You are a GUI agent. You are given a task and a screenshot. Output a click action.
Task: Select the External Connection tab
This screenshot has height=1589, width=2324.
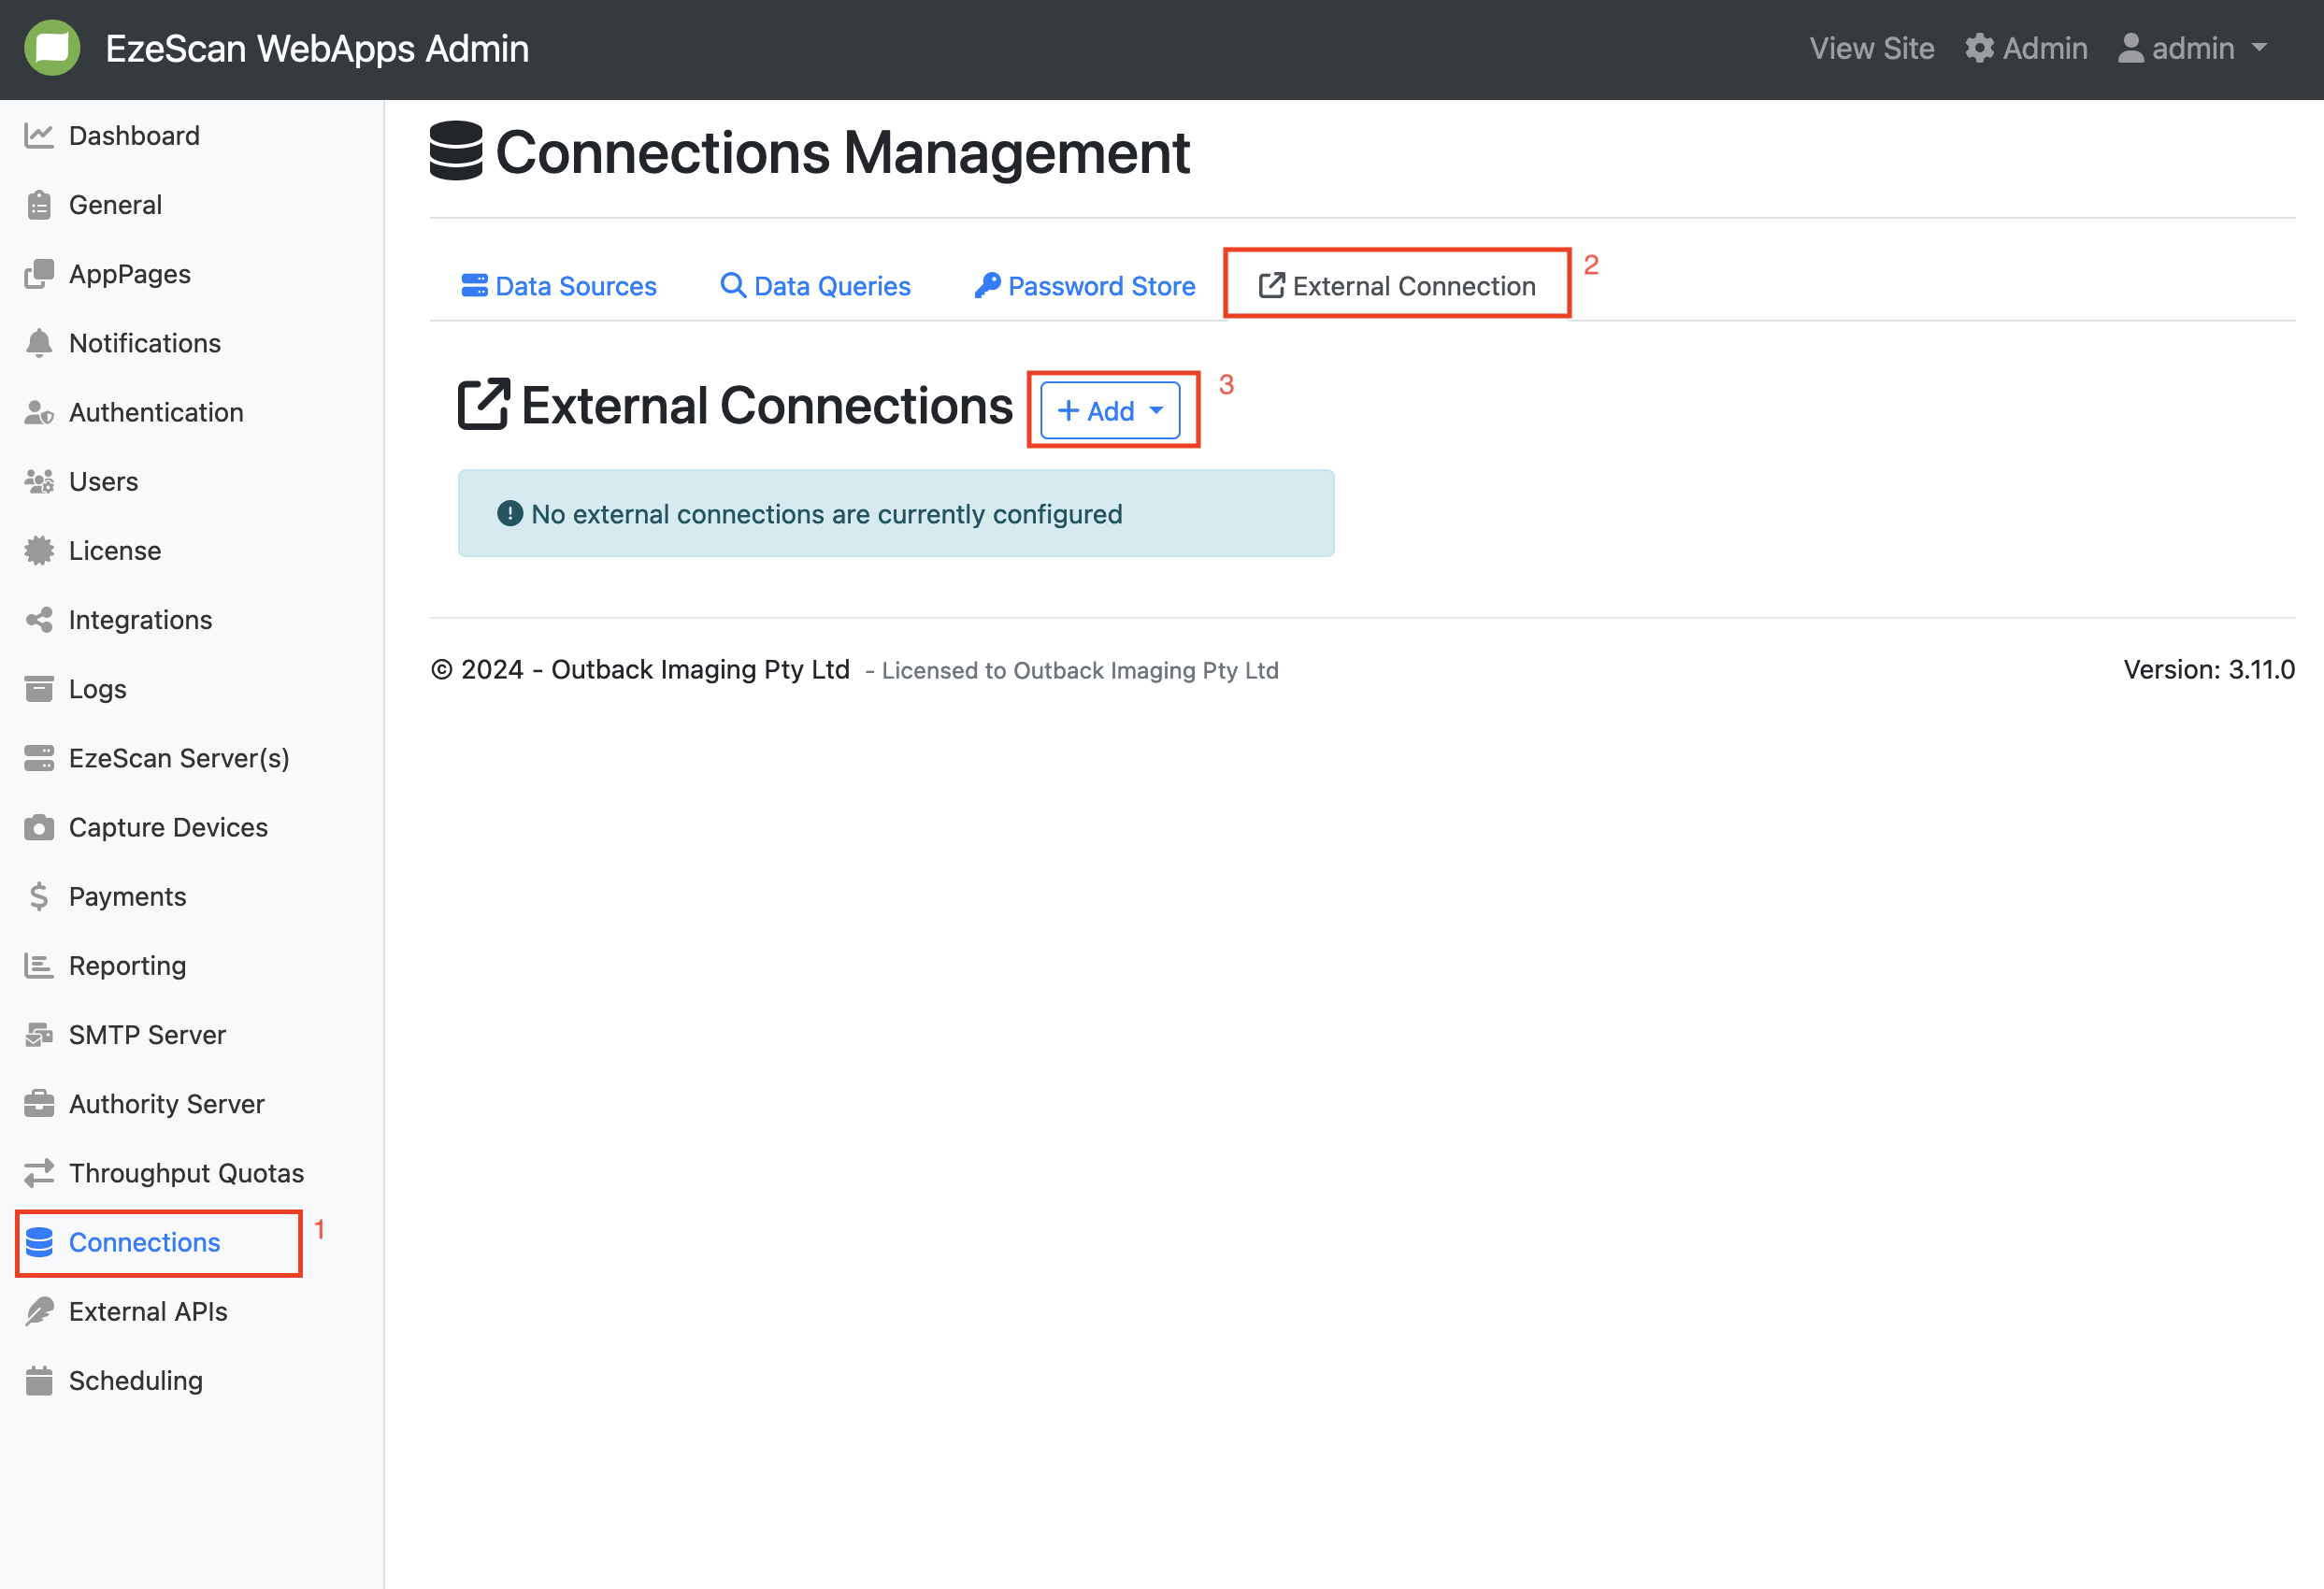(x=1397, y=286)
